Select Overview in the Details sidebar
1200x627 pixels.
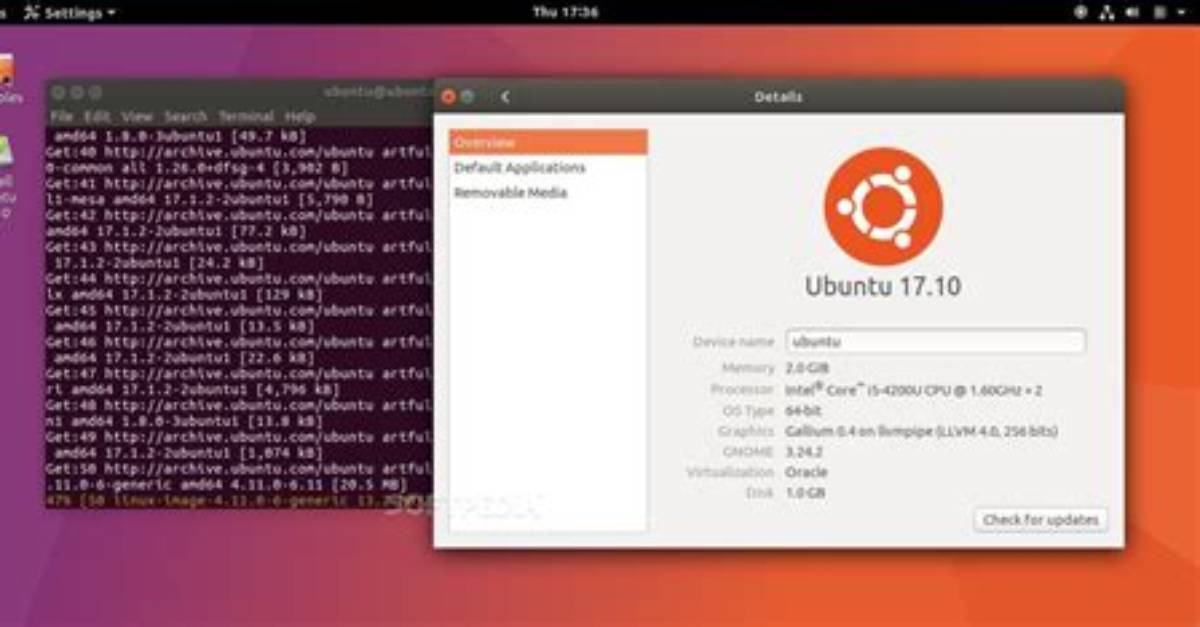point(548,143)
